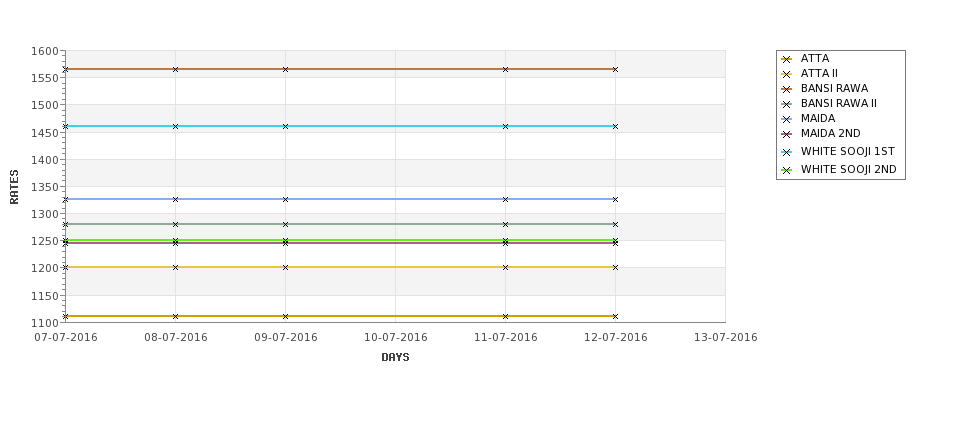This screenshot has height=429, width=975.
Task: Select the WHITE SOOJI 2ND legend label
Action: (x=848, y=169)
